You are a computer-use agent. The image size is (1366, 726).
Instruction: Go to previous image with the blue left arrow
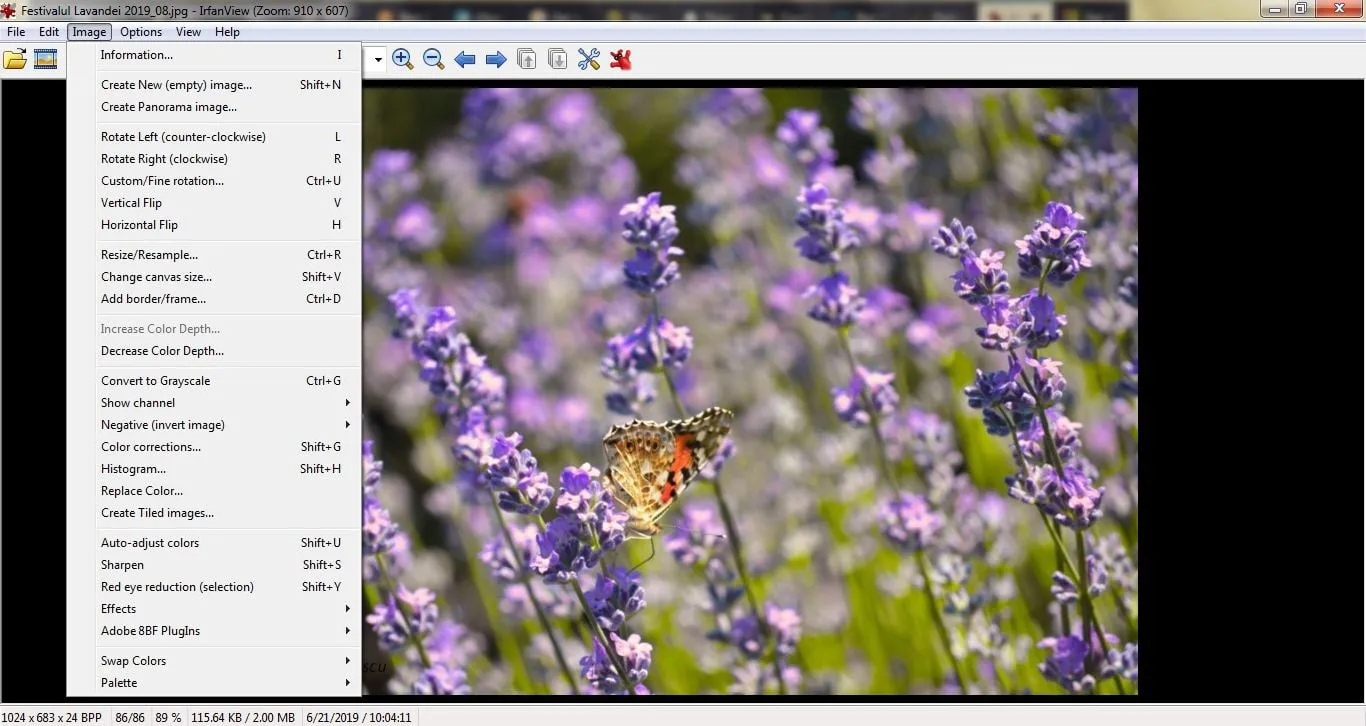(x=464, y=58)
